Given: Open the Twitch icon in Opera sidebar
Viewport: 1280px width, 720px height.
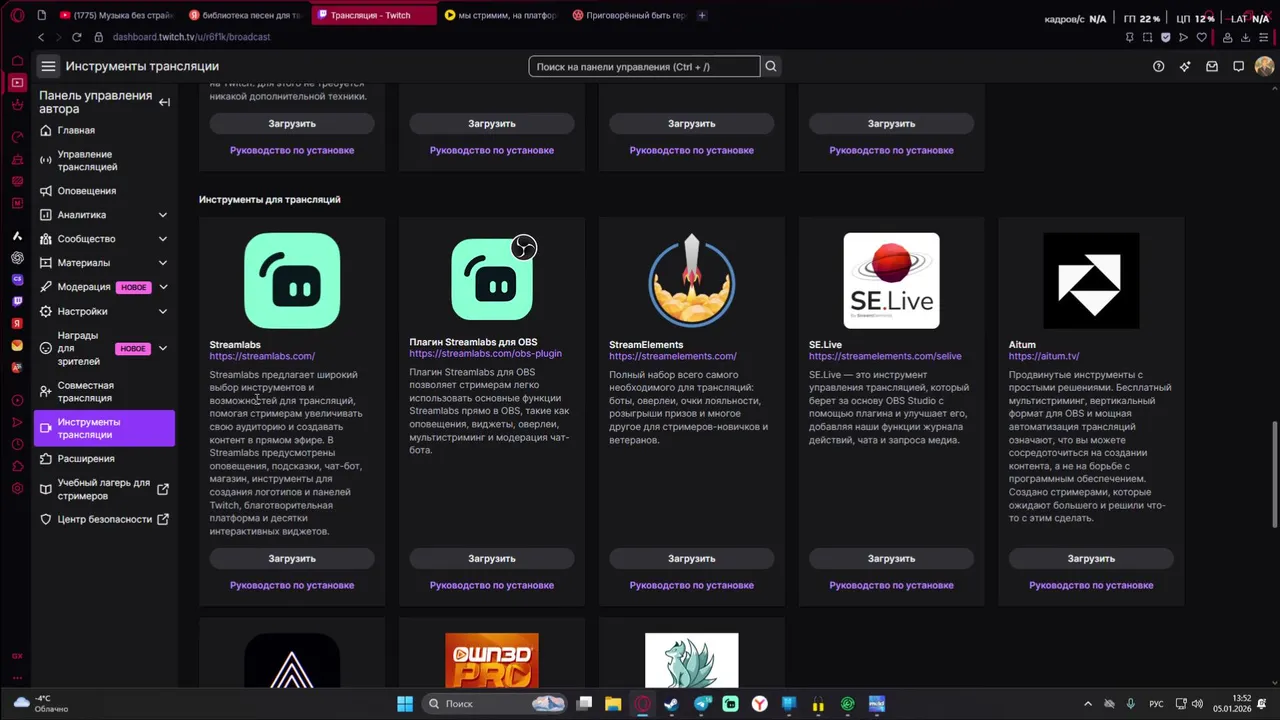Looking at the screenshot, I should [x=17, y=301].
